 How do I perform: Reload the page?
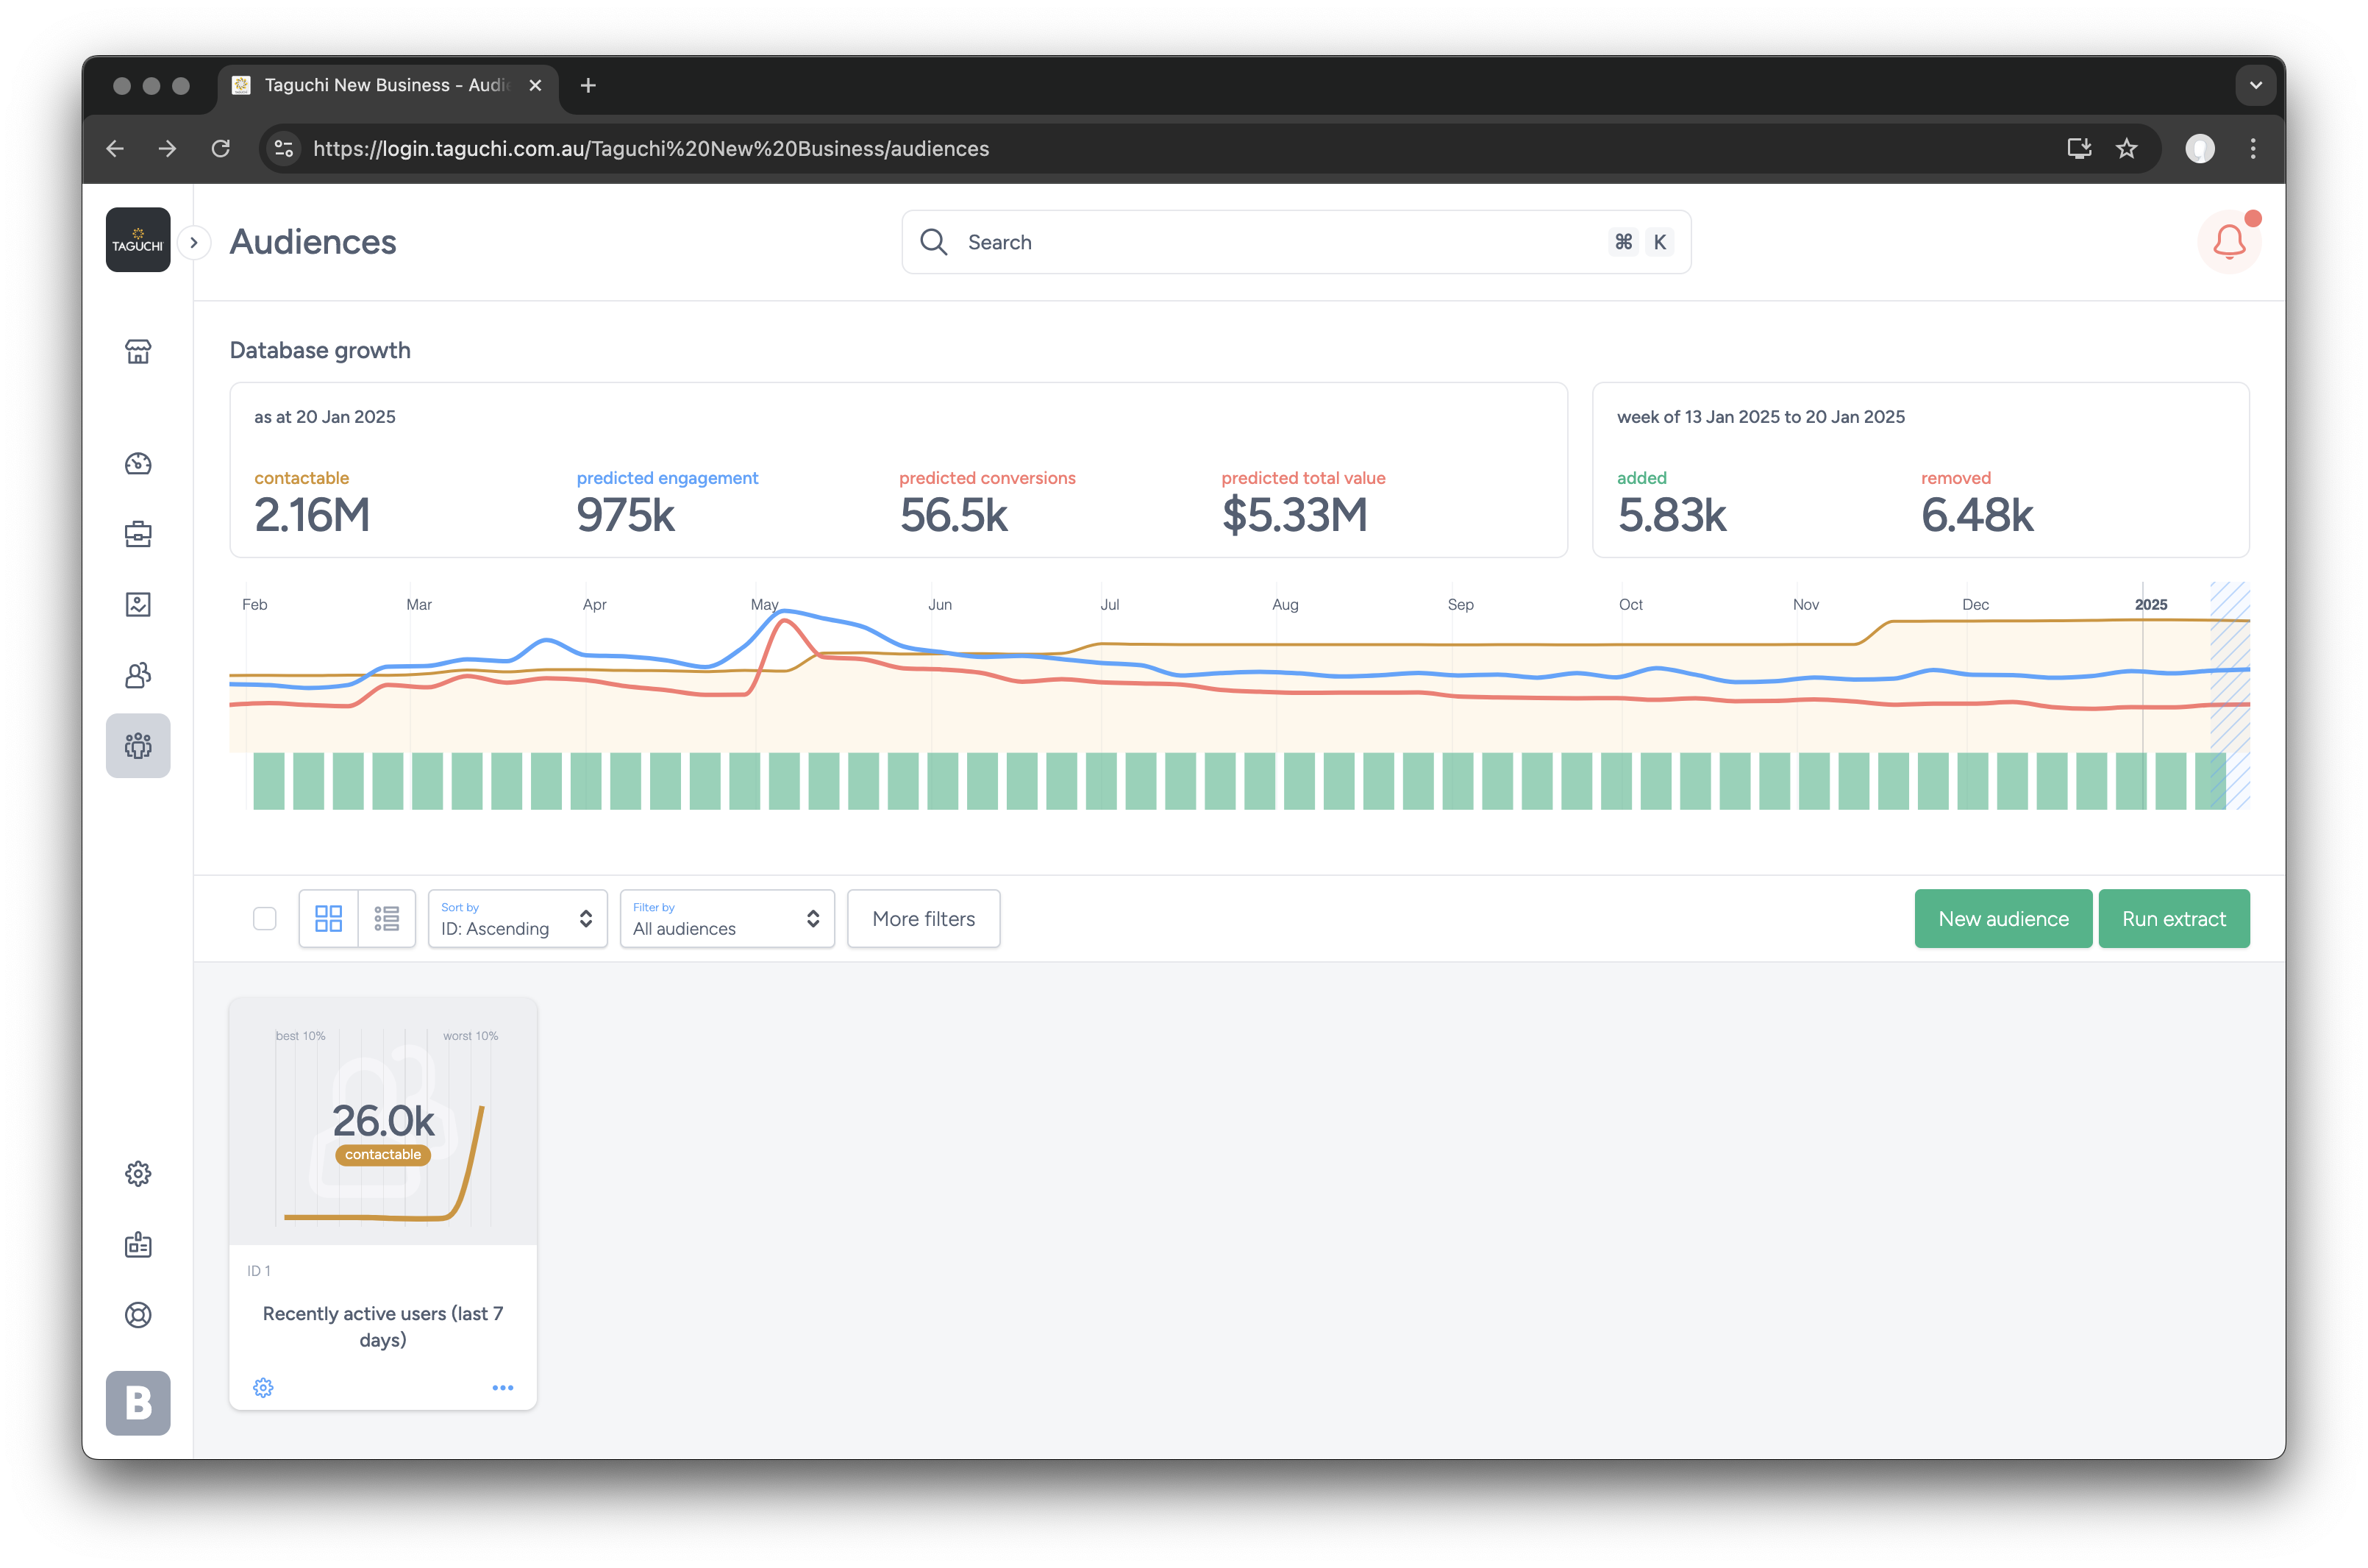pos(221,148)
